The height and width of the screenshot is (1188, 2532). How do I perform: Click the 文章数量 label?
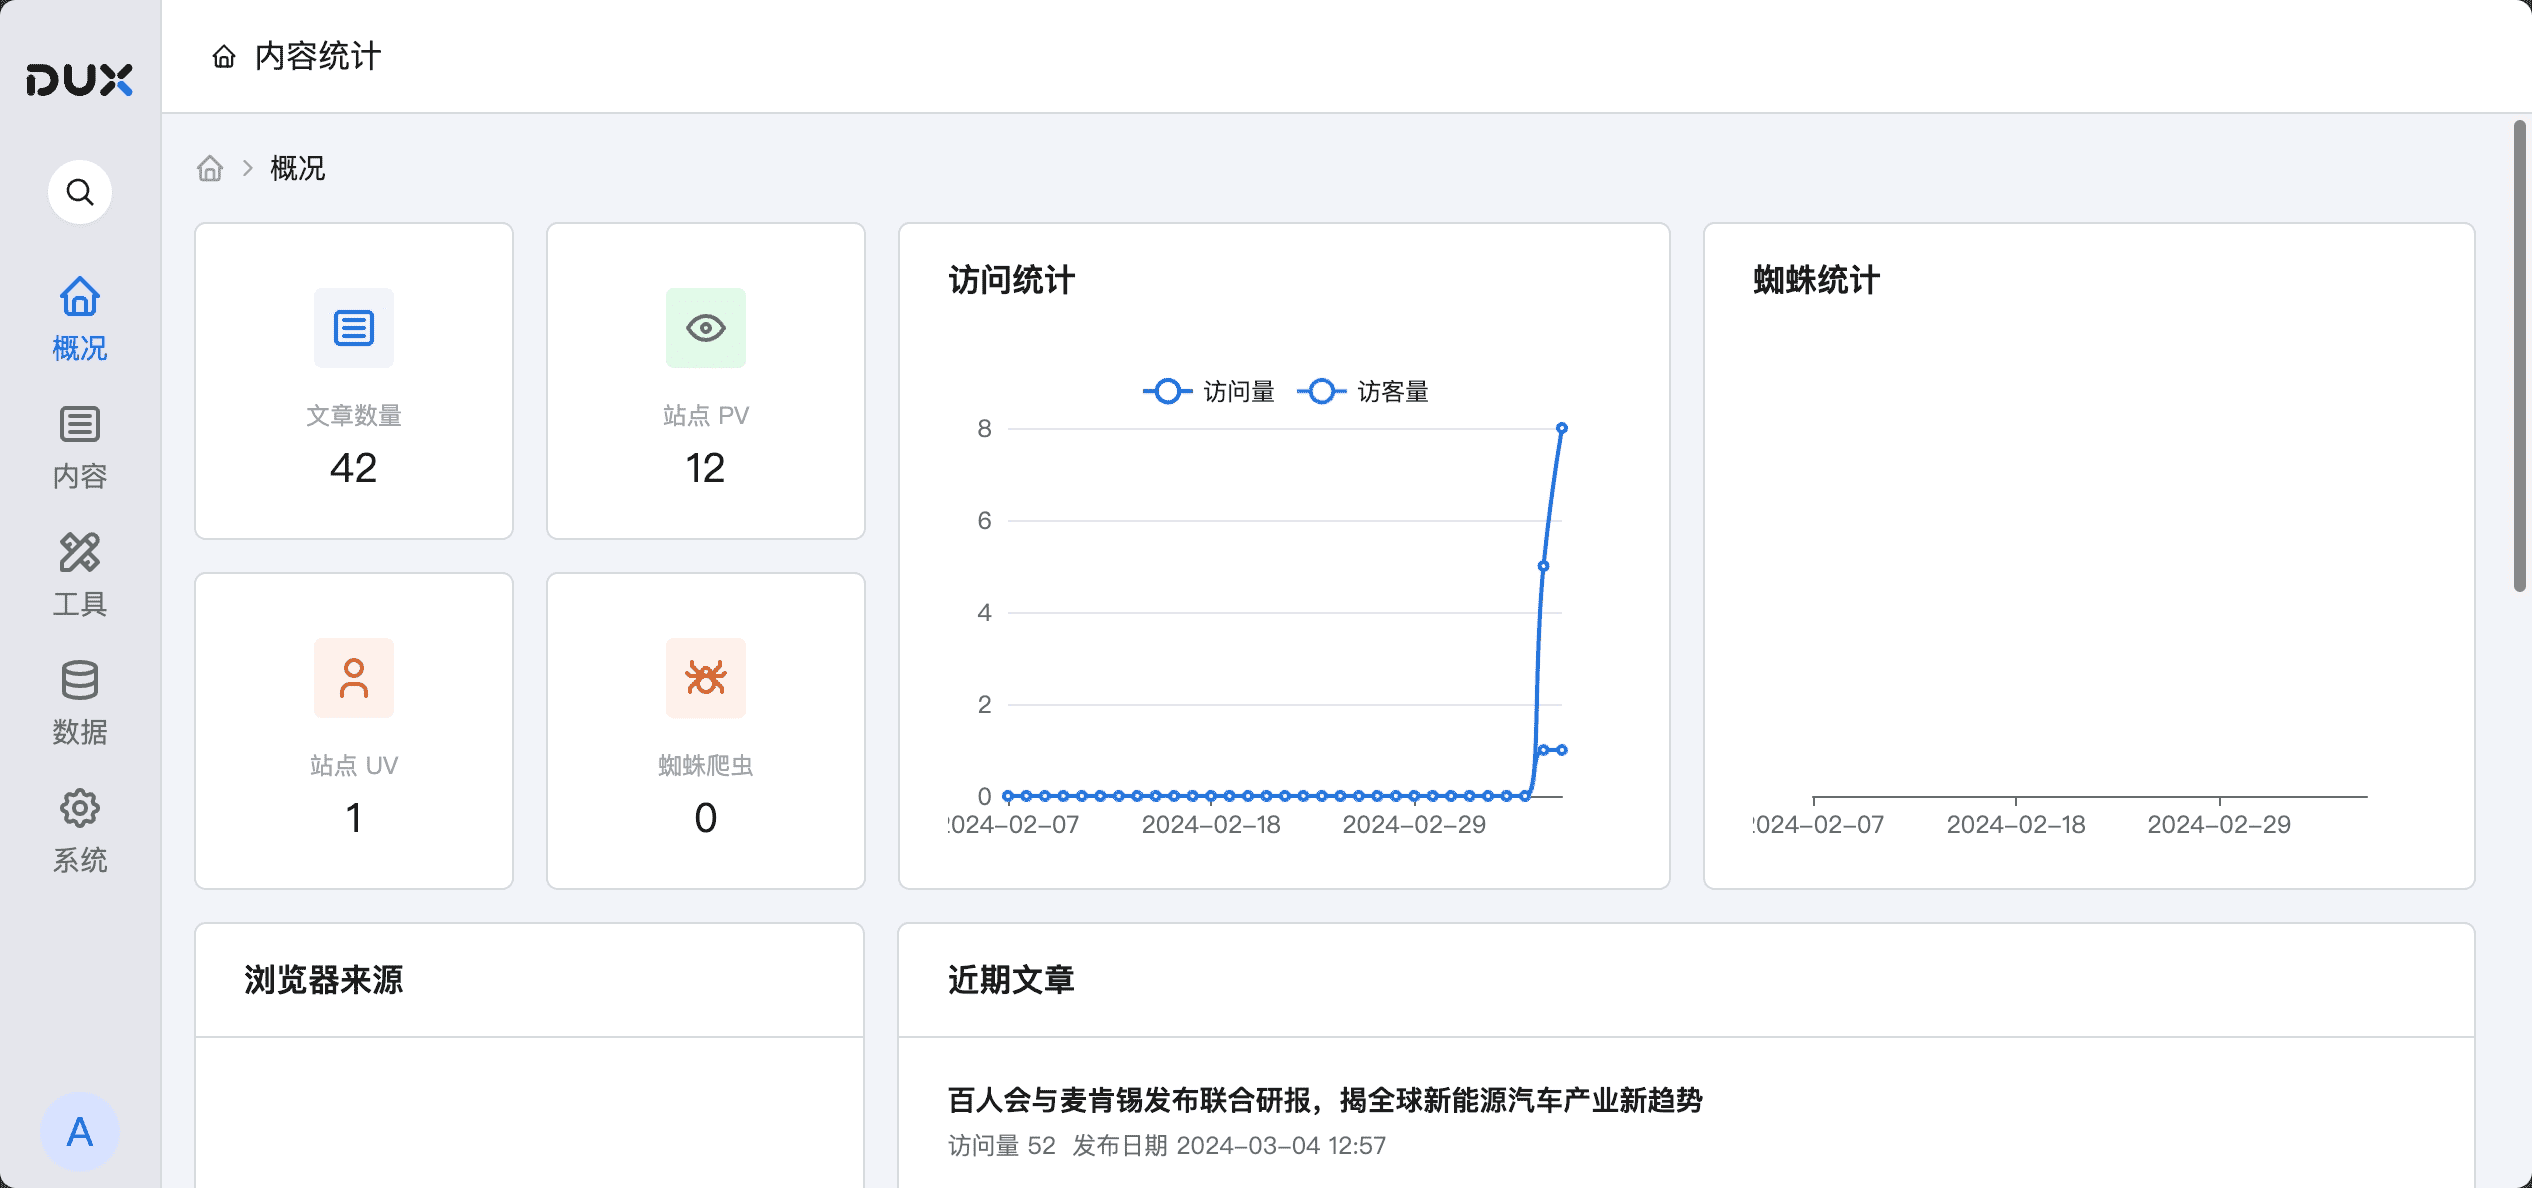pos(354,416)
